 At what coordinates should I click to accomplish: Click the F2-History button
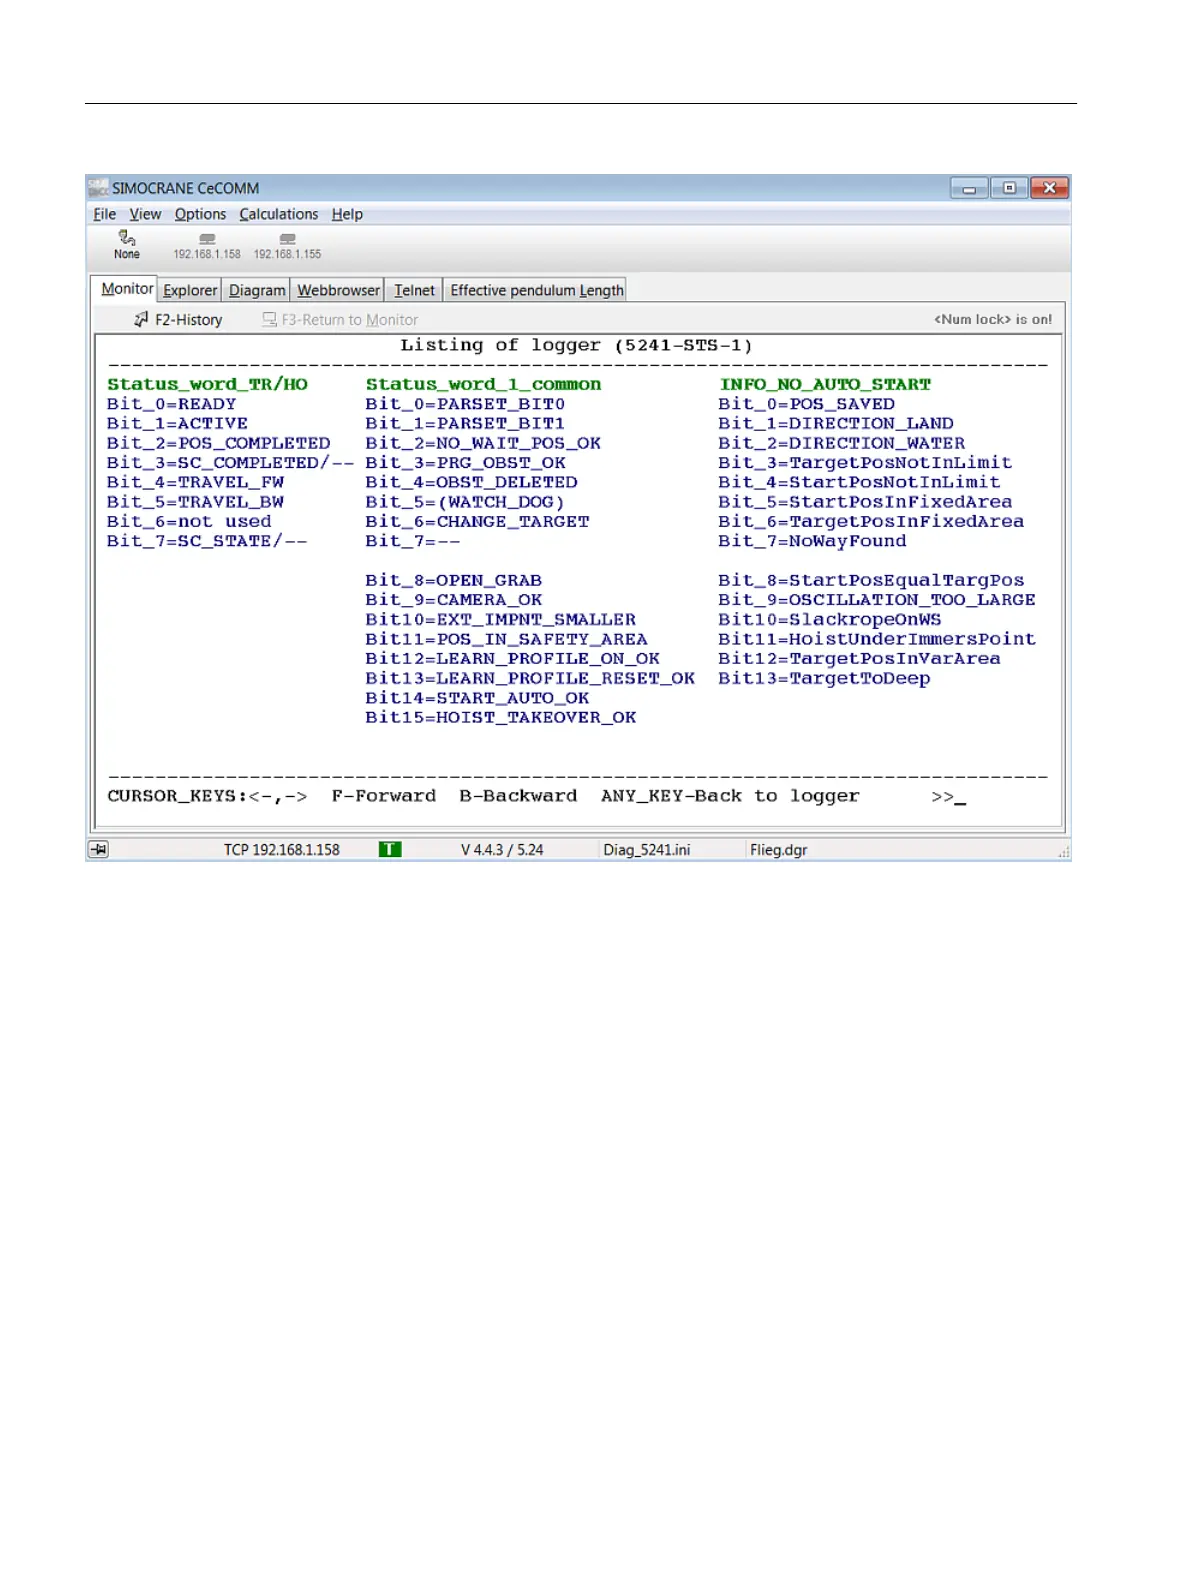(178, 320)
